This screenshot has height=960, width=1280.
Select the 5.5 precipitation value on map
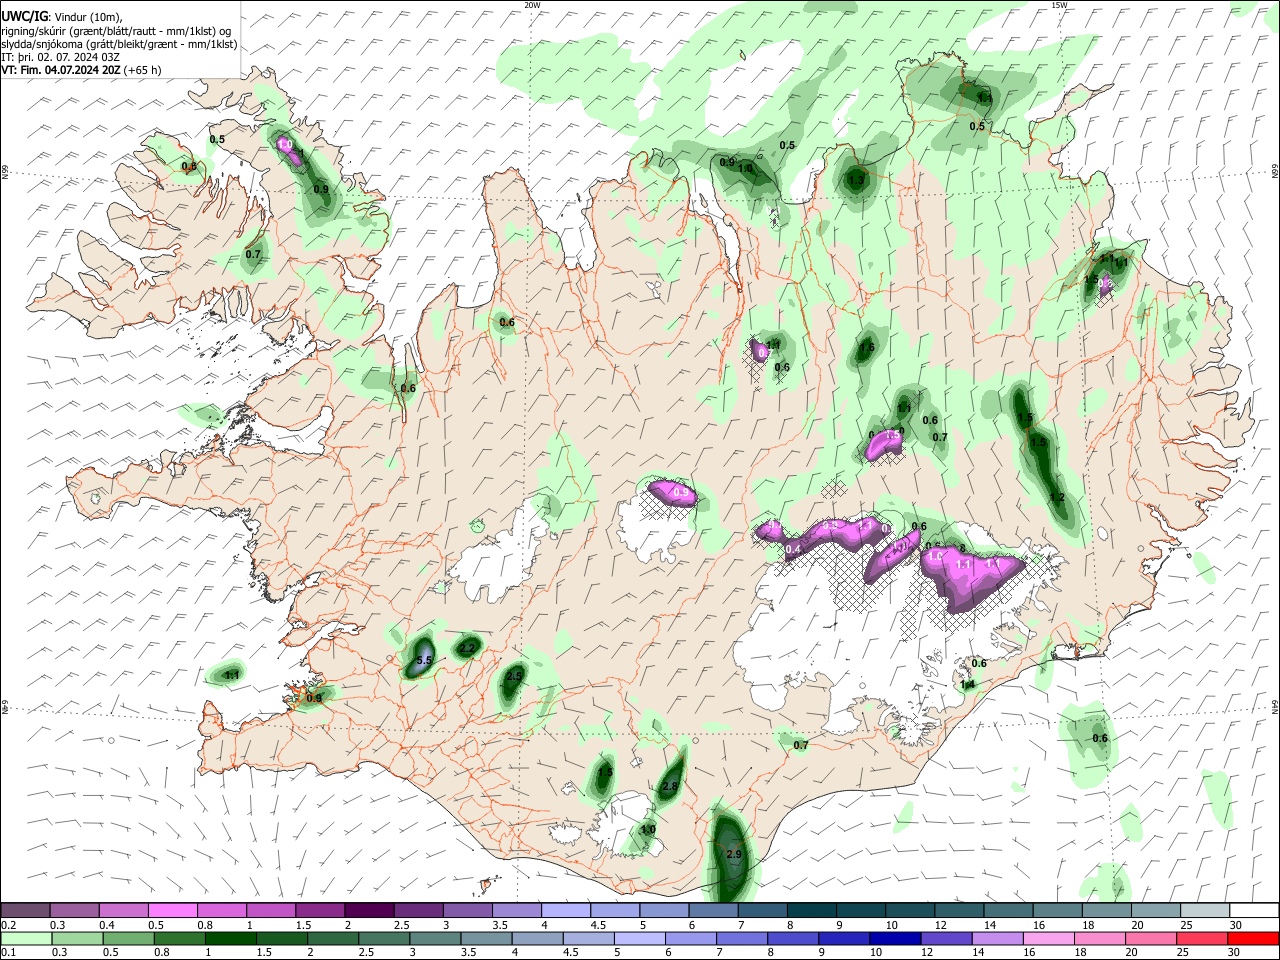tap(423, 661)
